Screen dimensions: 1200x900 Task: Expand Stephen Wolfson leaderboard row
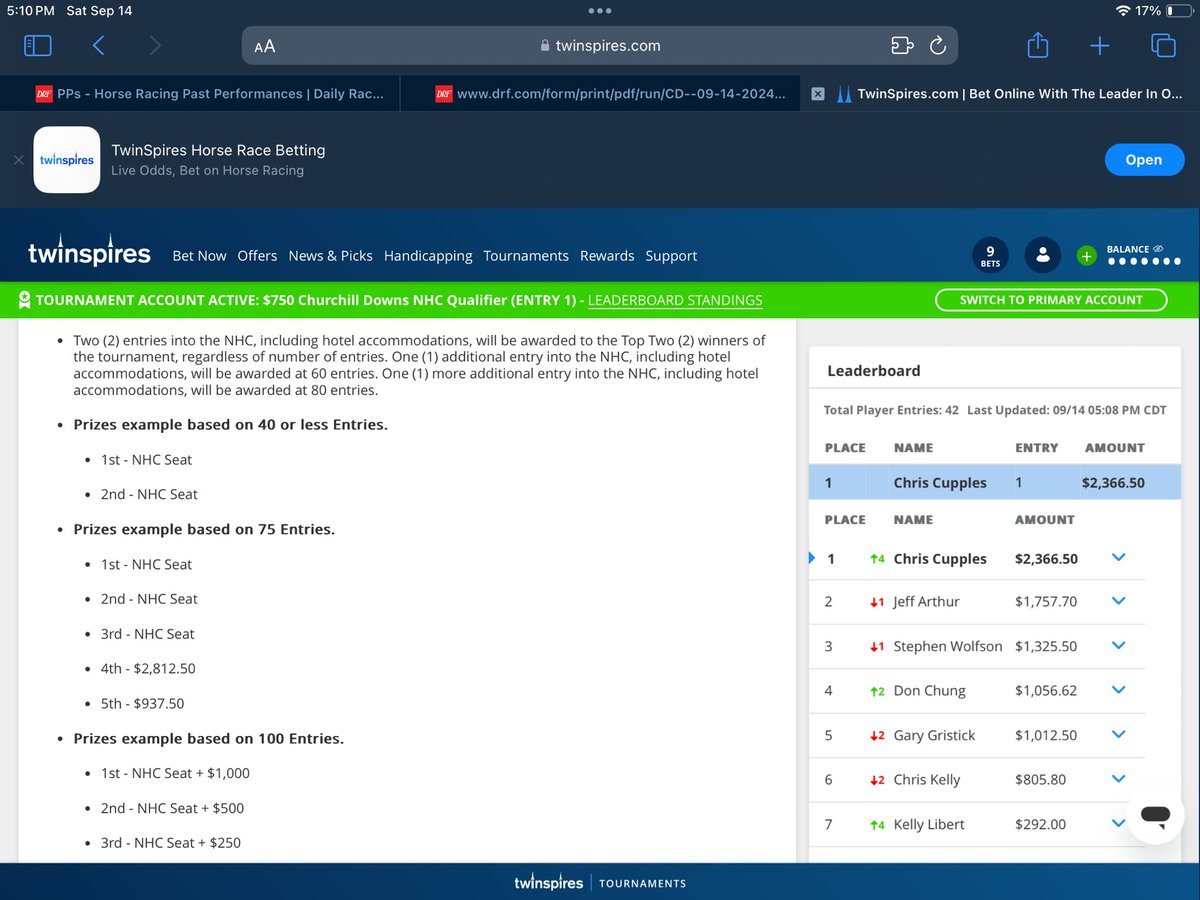coord(1119,646)
